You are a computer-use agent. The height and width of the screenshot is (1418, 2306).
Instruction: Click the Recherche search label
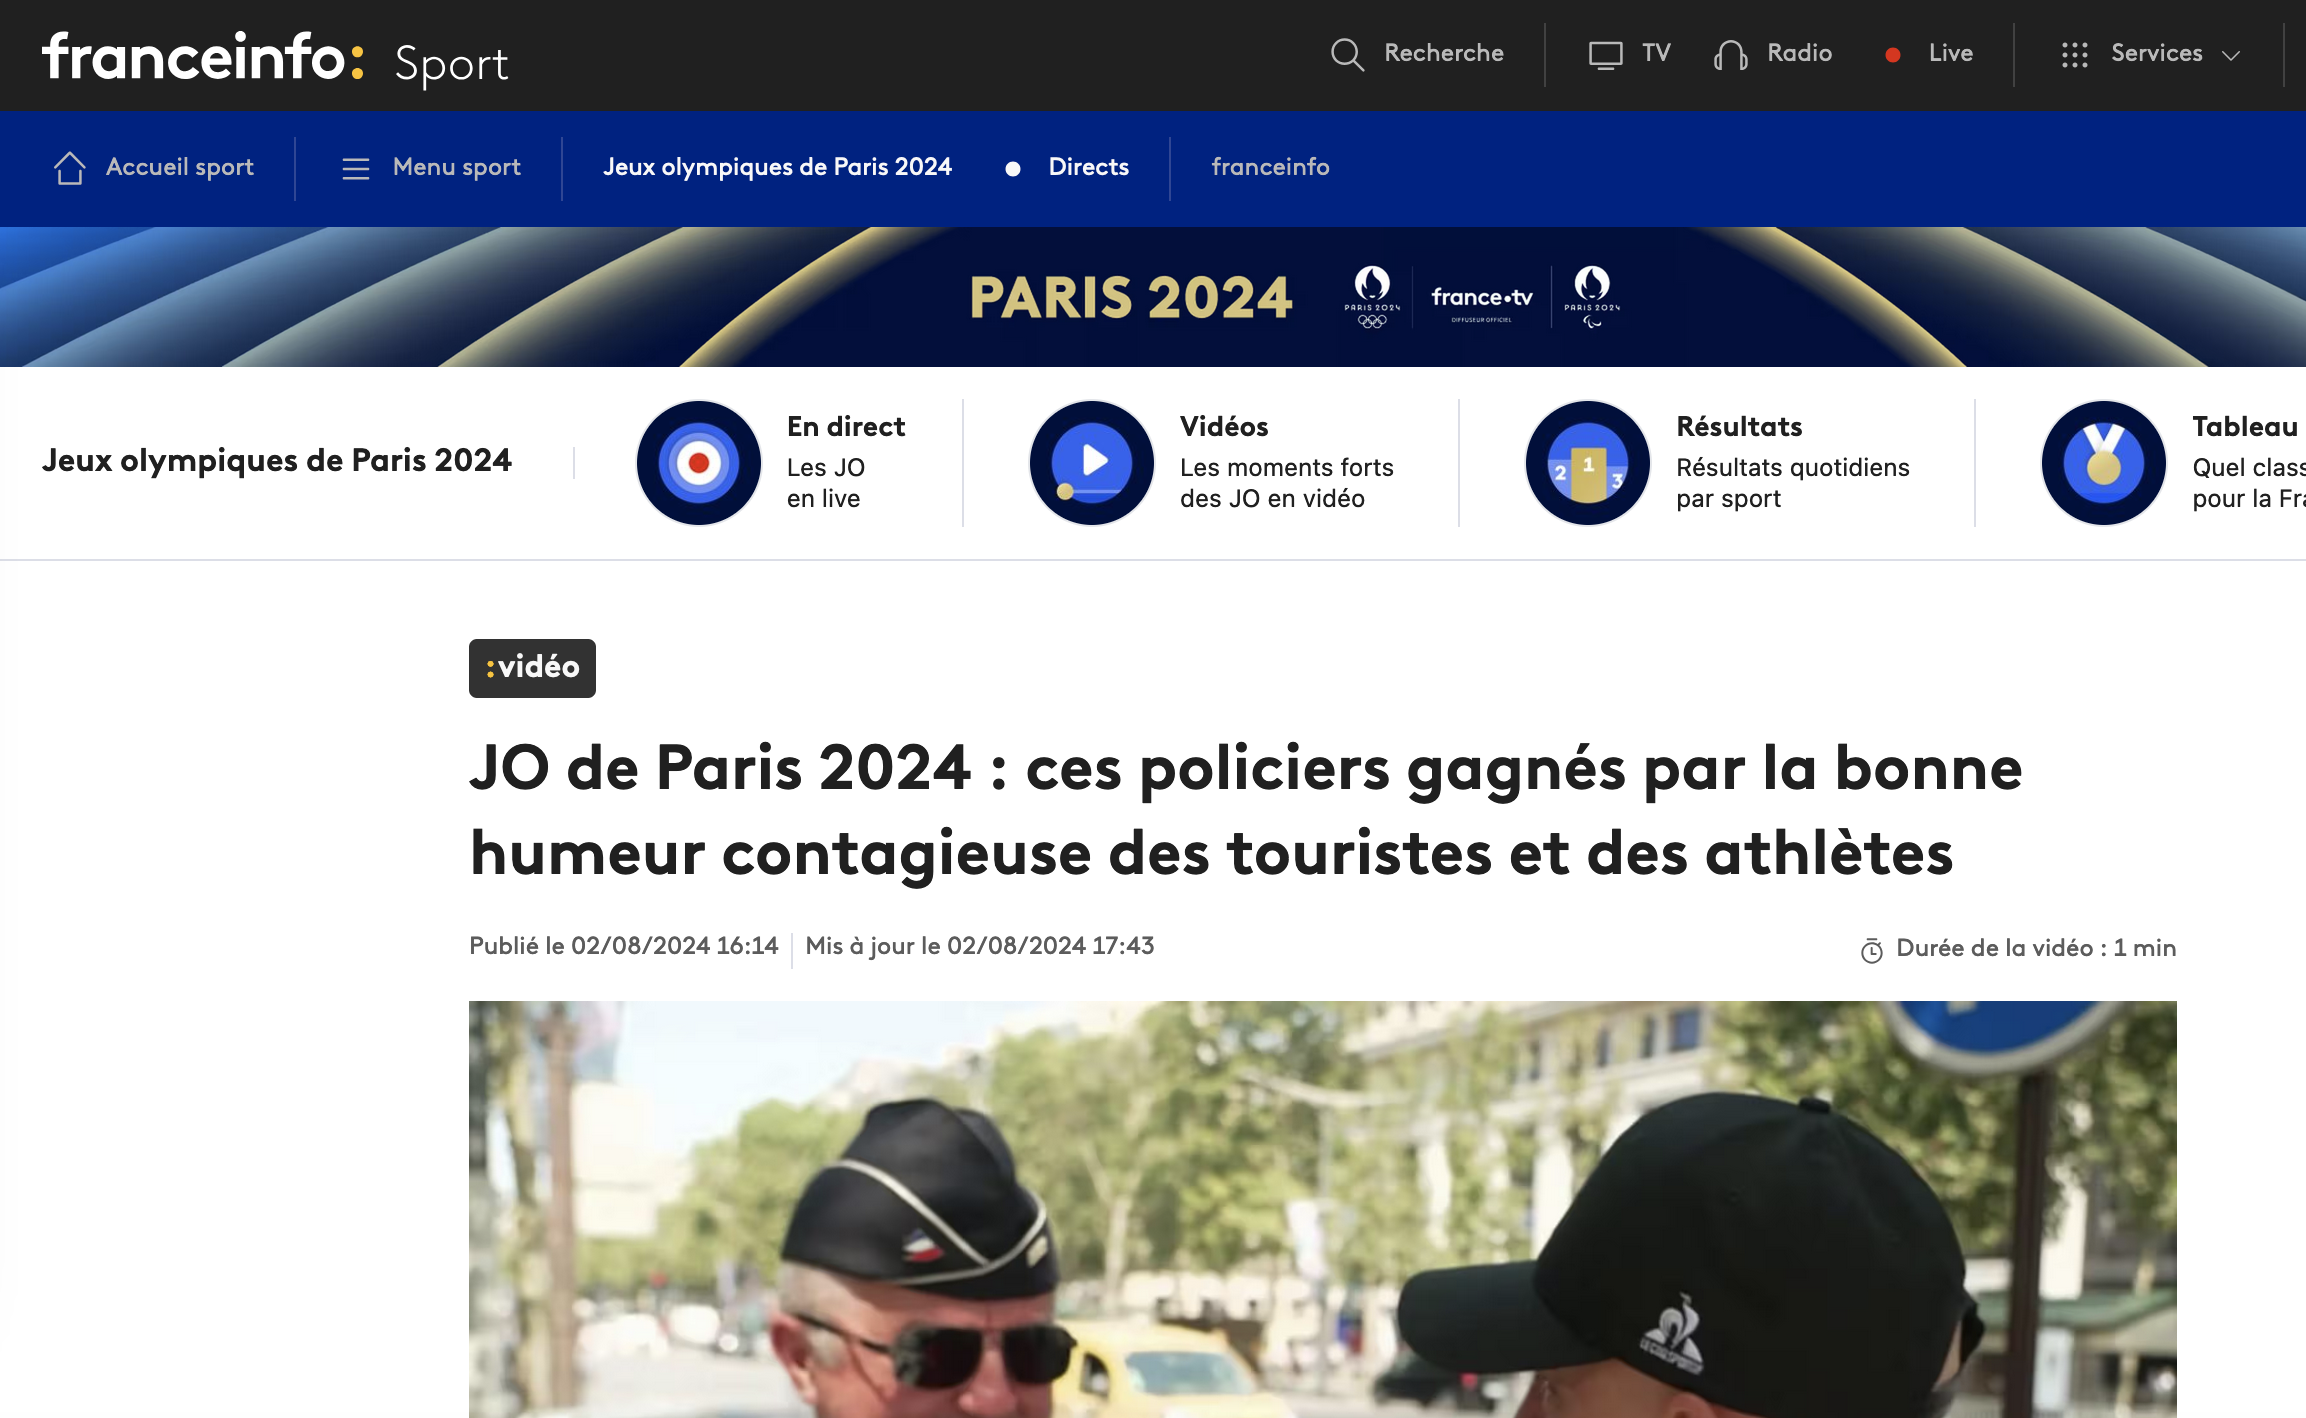tap(1443, 53)
